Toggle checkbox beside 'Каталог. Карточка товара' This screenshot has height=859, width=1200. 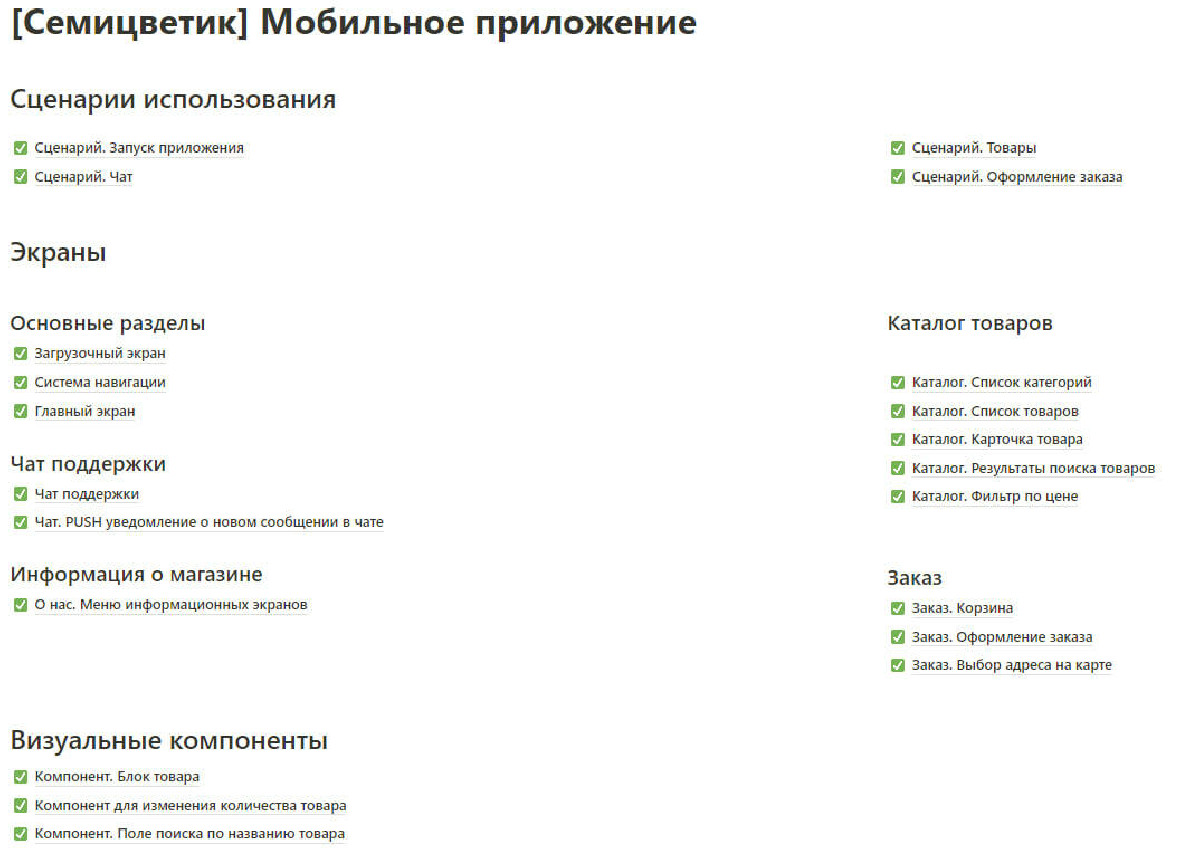pyautogui.click(x=897, y=439)
